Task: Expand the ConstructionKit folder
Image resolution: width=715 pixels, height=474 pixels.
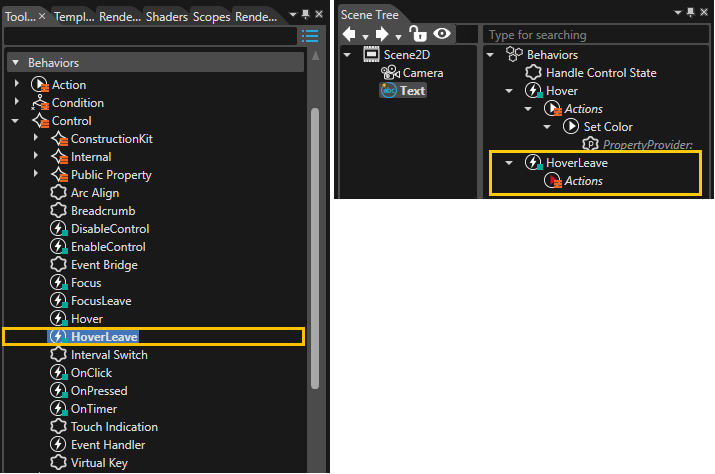Action: click(x=36, y=137)
